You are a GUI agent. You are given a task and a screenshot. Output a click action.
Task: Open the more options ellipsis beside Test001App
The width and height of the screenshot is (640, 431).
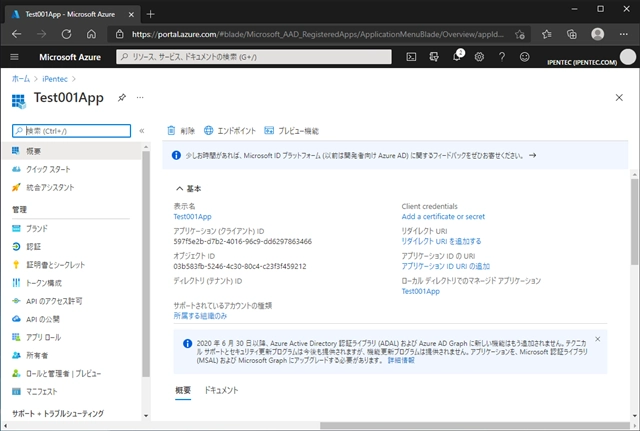click(x=140, y=98)
